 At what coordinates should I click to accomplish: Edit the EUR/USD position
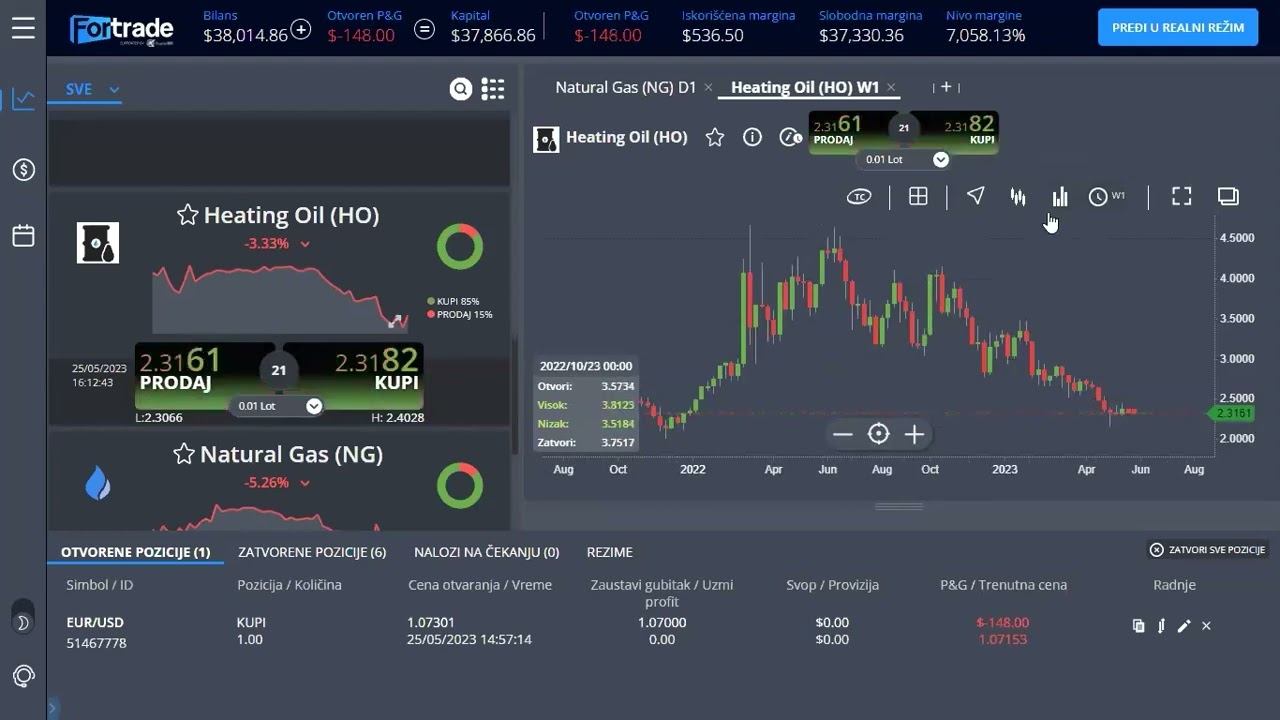pos(1184,626)
